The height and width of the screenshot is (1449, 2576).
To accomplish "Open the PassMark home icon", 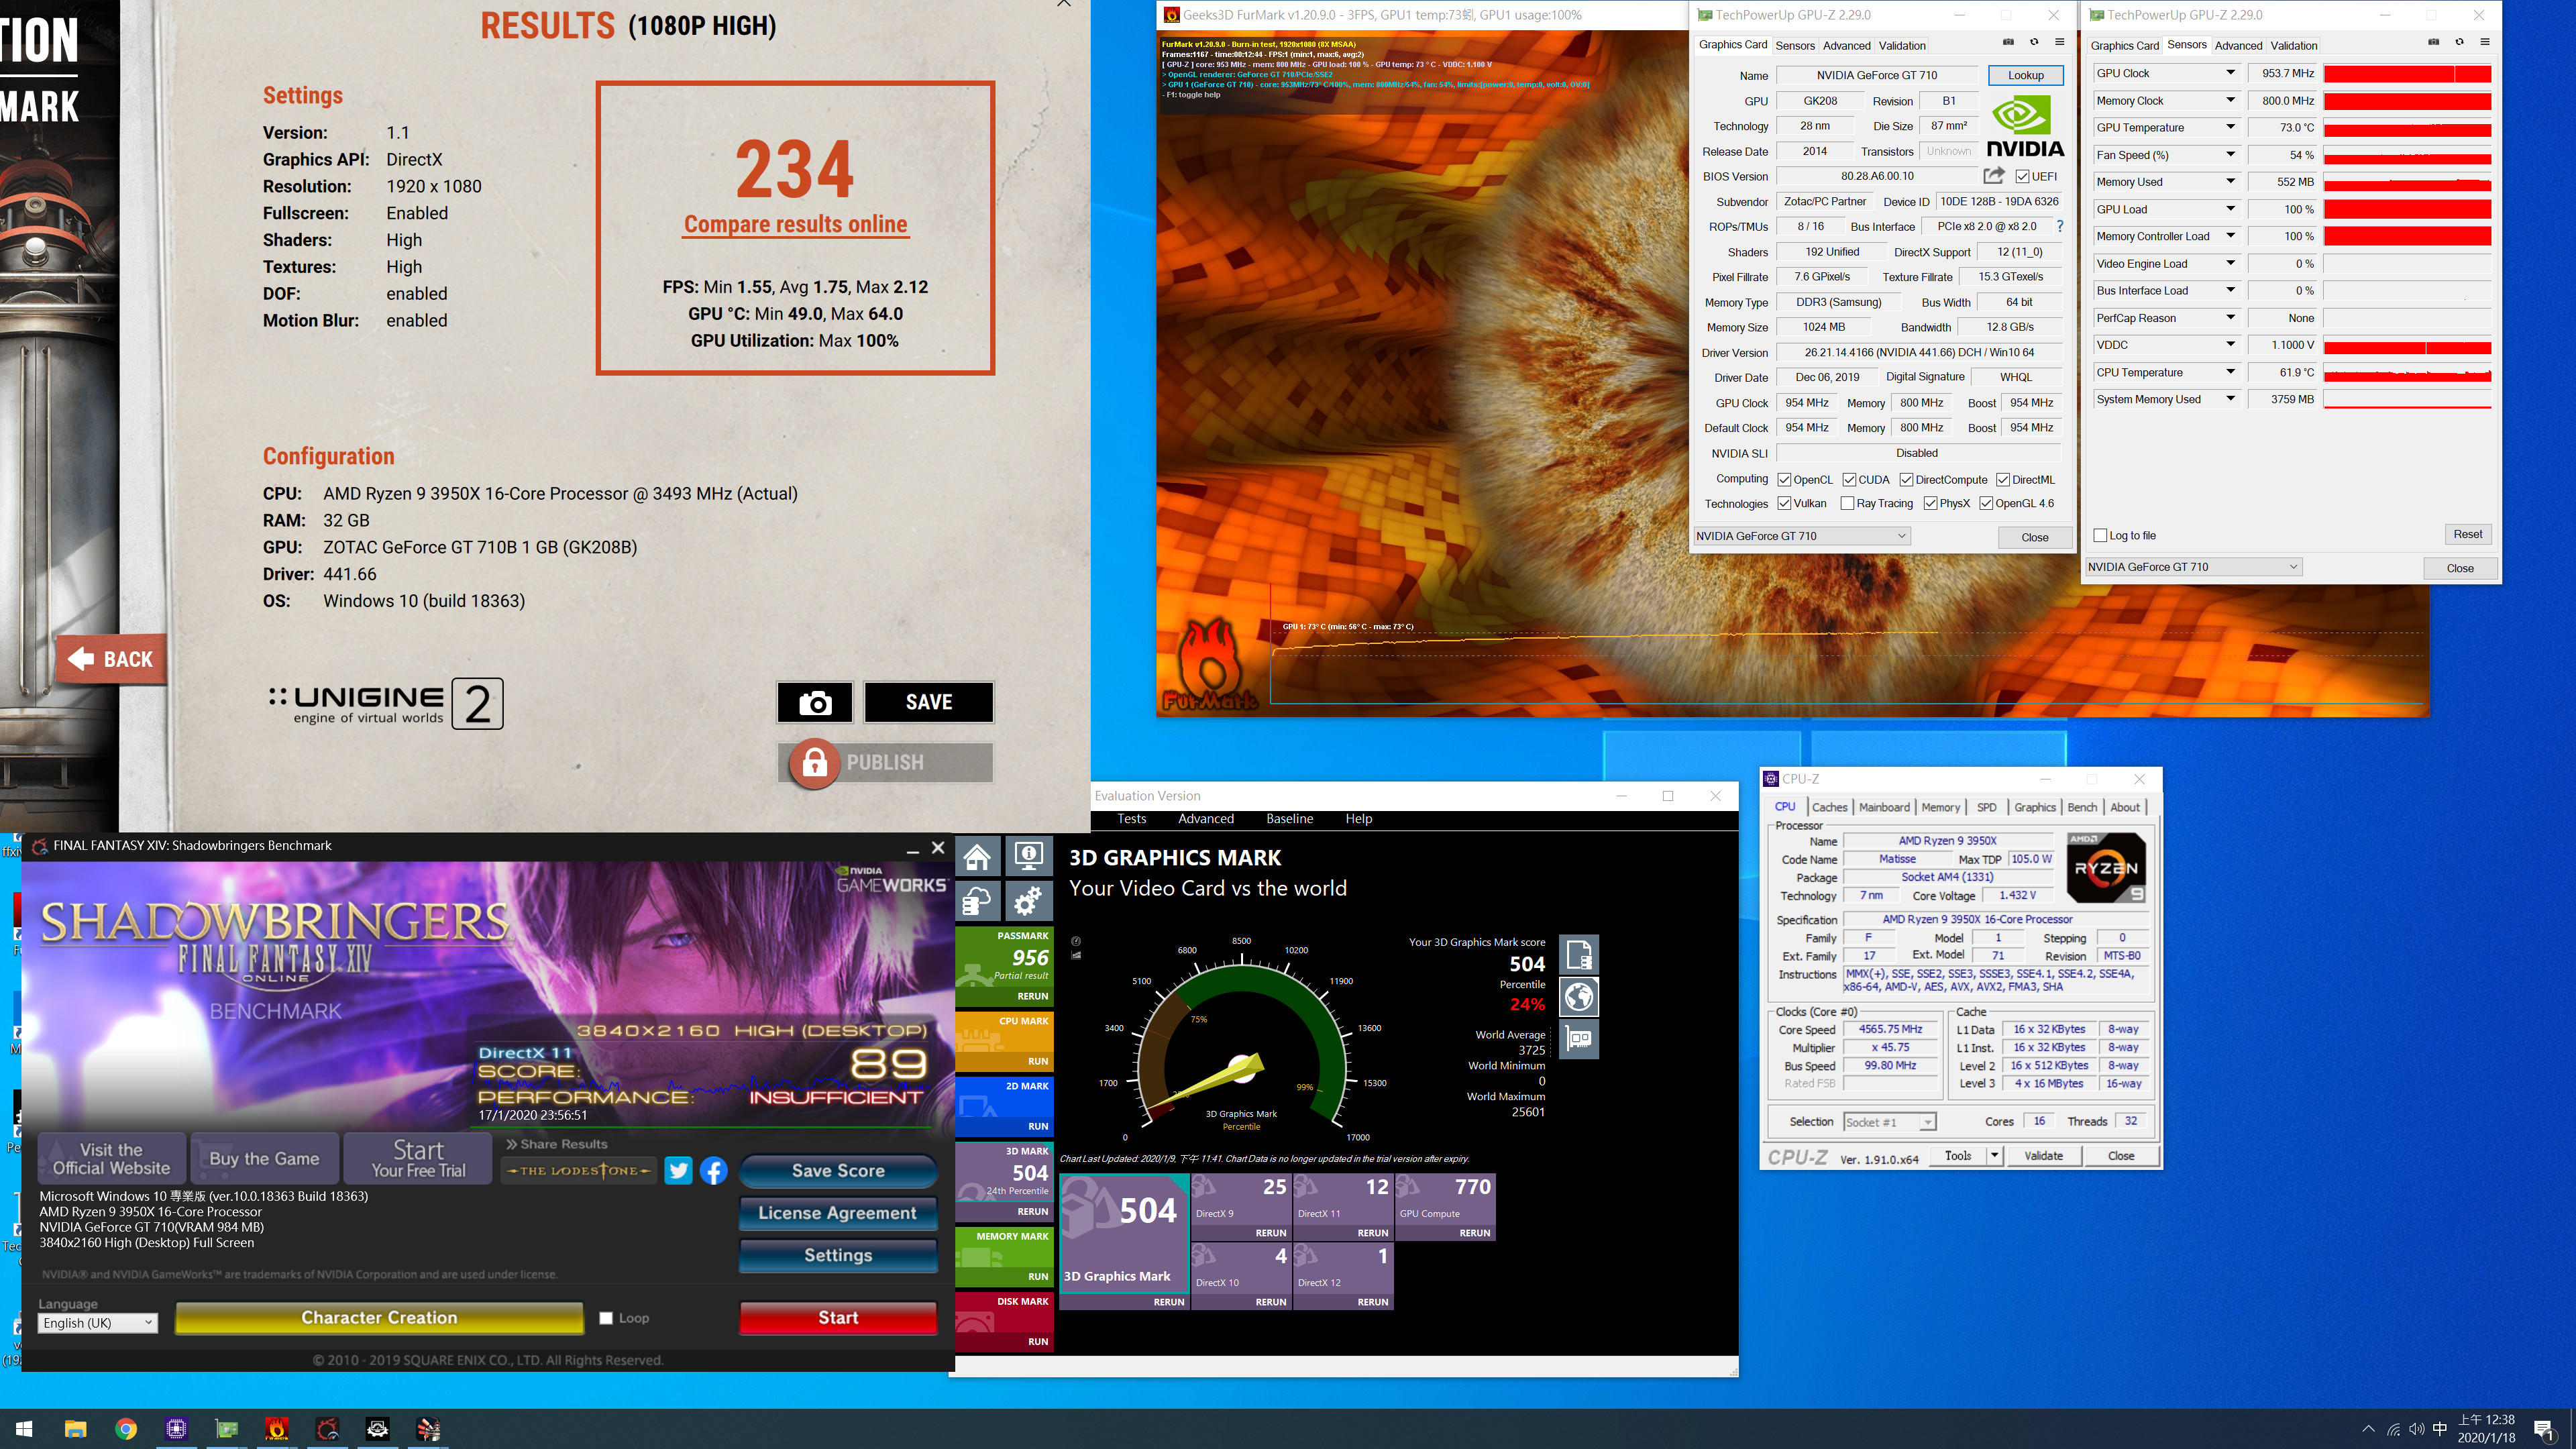I will click(978, 857).
